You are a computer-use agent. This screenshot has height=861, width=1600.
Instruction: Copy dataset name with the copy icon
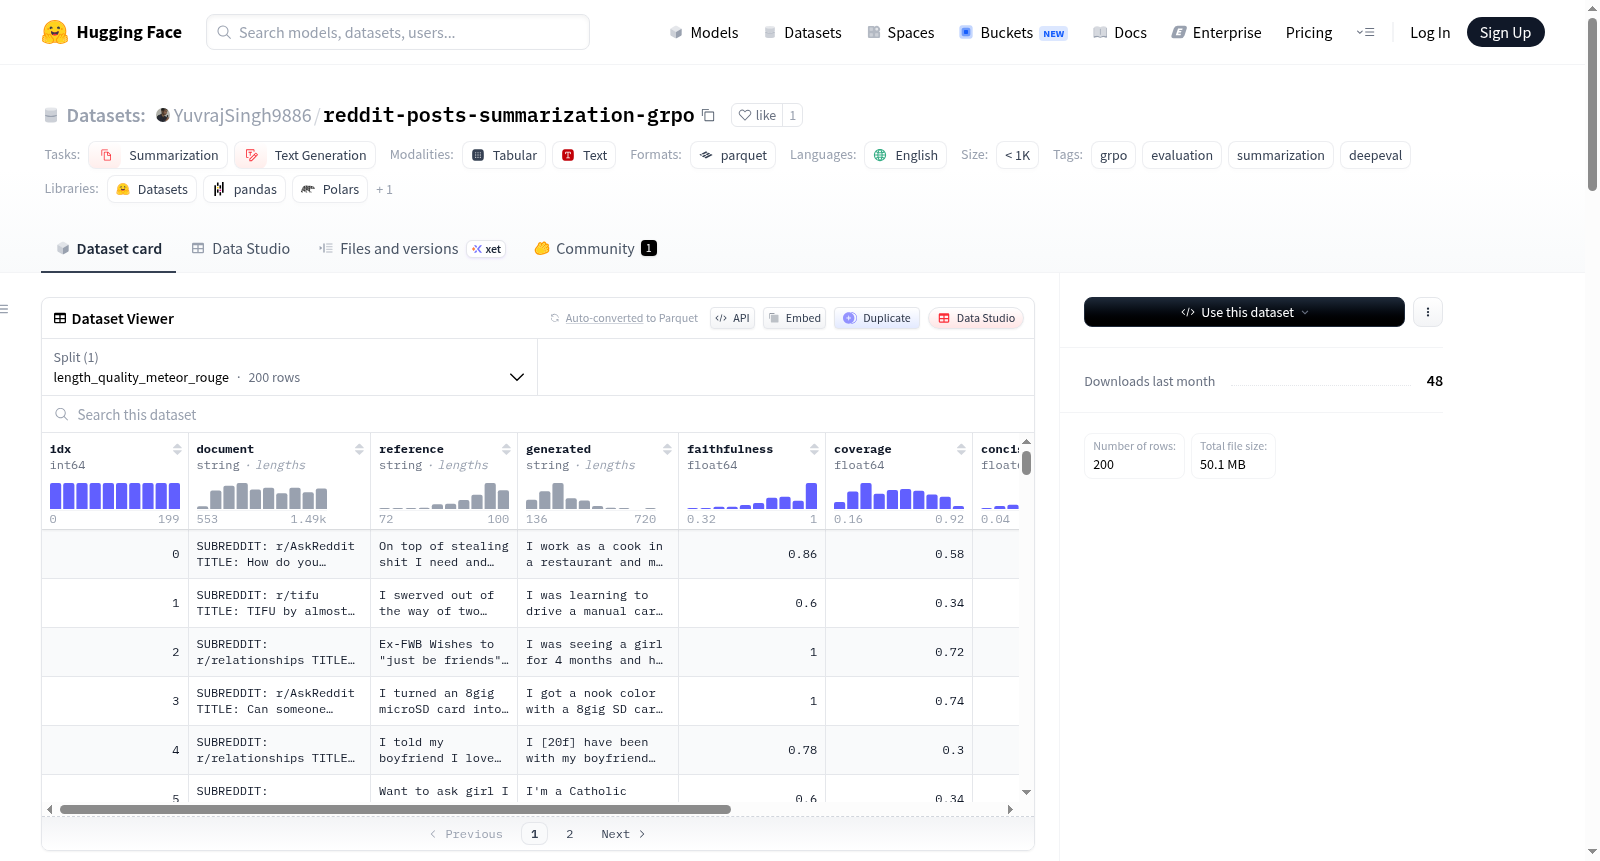[708, 115]
